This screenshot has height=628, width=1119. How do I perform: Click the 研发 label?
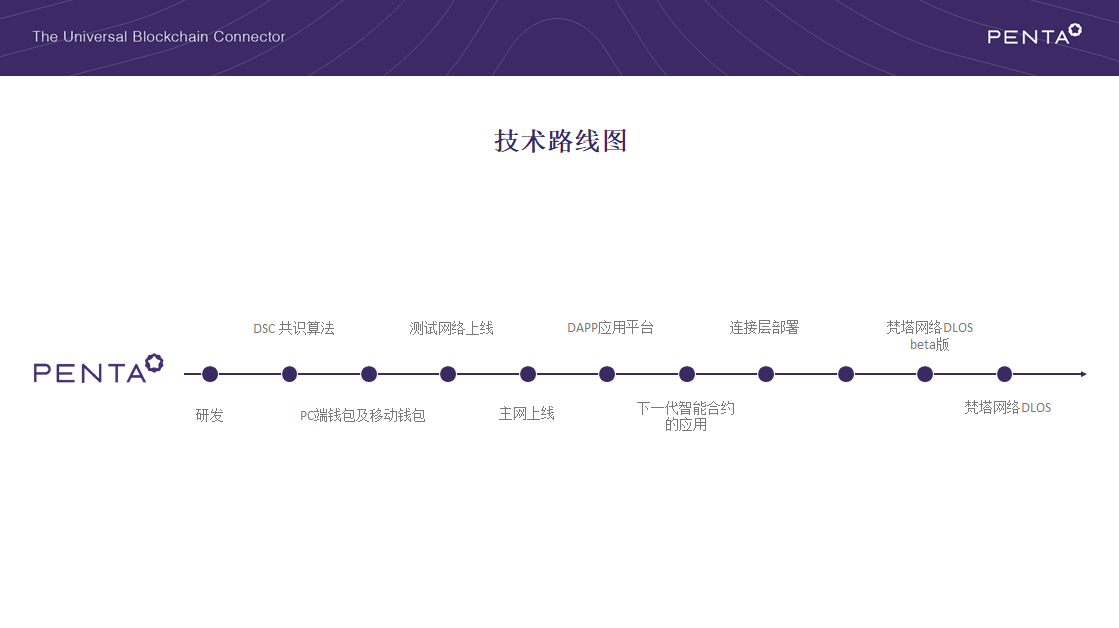click(x=210, y=415)
